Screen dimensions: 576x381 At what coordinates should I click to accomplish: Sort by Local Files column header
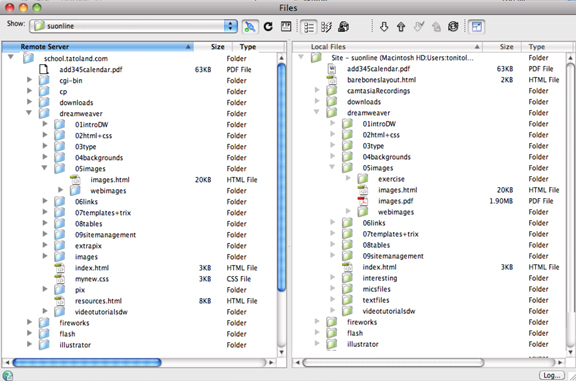387,47
